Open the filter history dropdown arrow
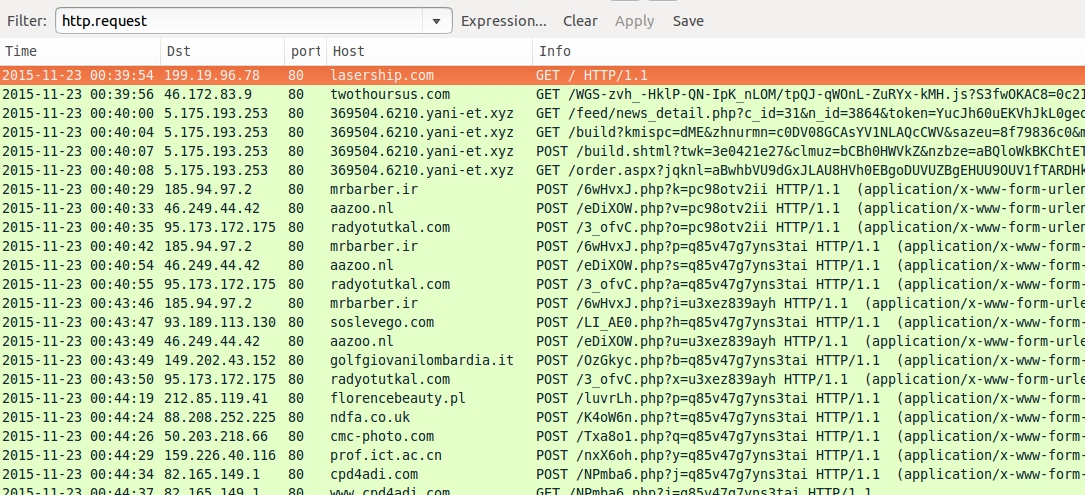1085x495 pixels. 436,20
